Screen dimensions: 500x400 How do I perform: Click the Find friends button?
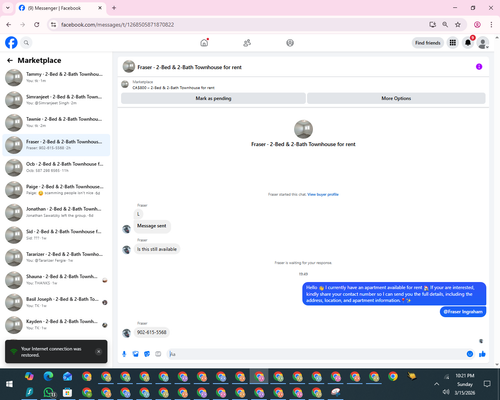click(428, 43)
